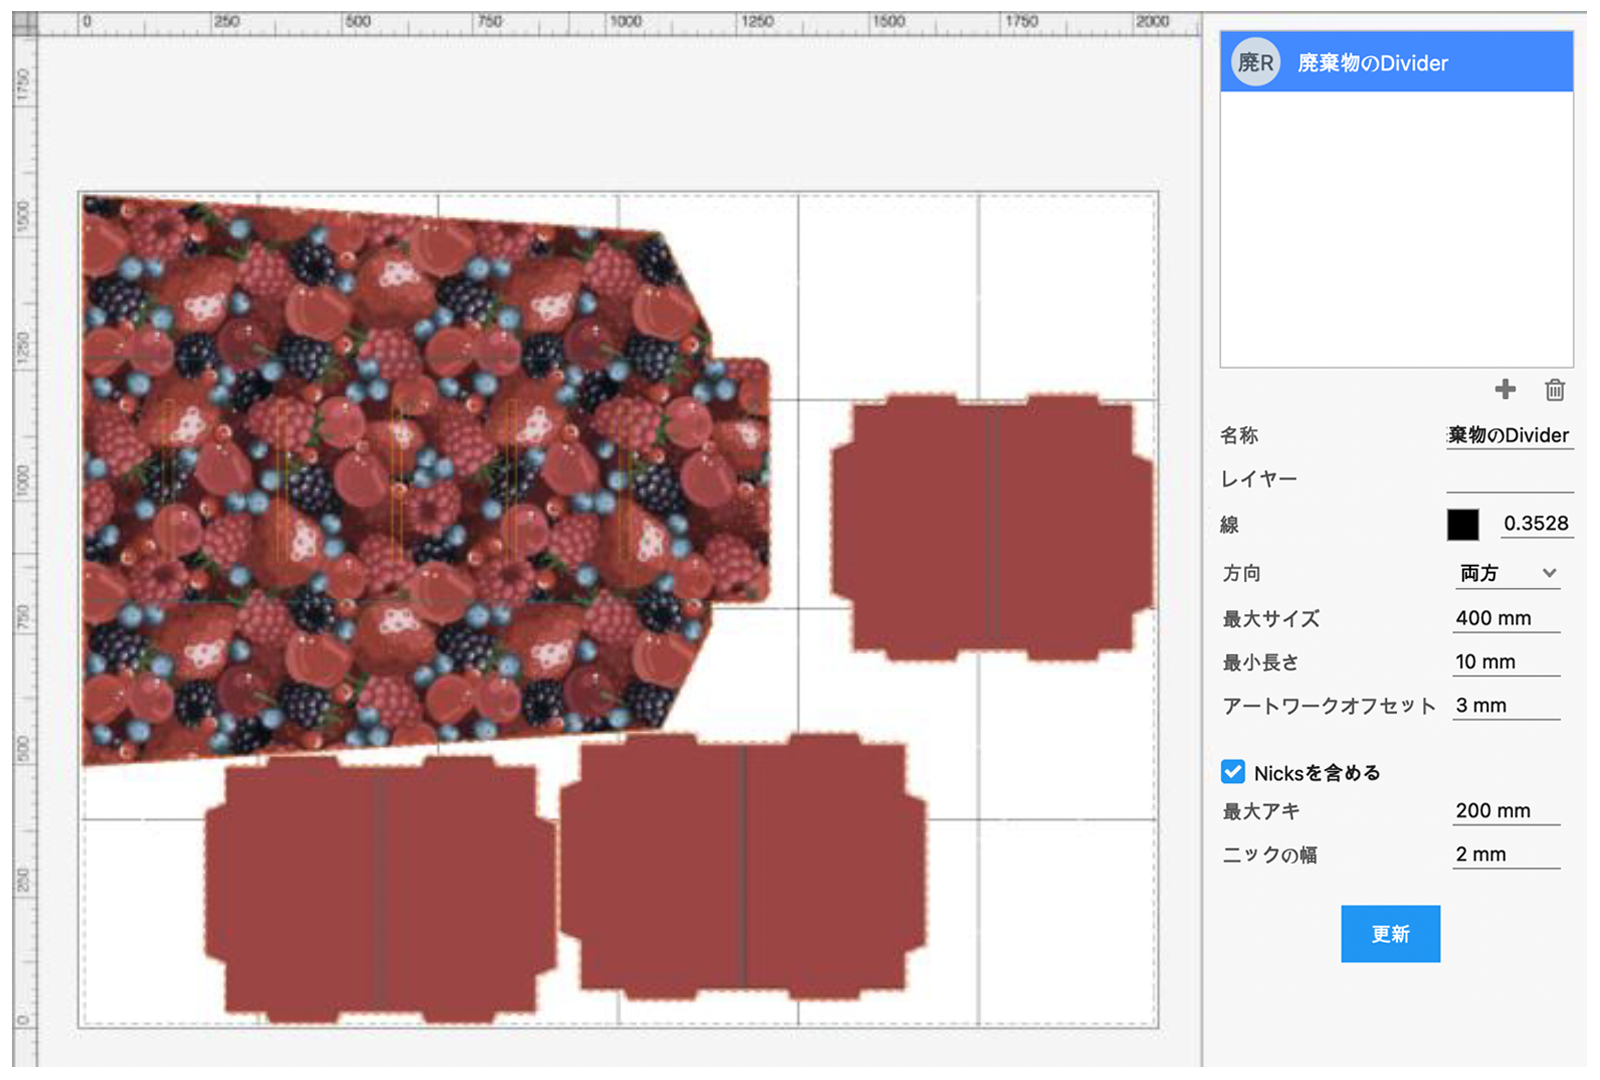Delete selected divider with trash icon

point(1554,389)
